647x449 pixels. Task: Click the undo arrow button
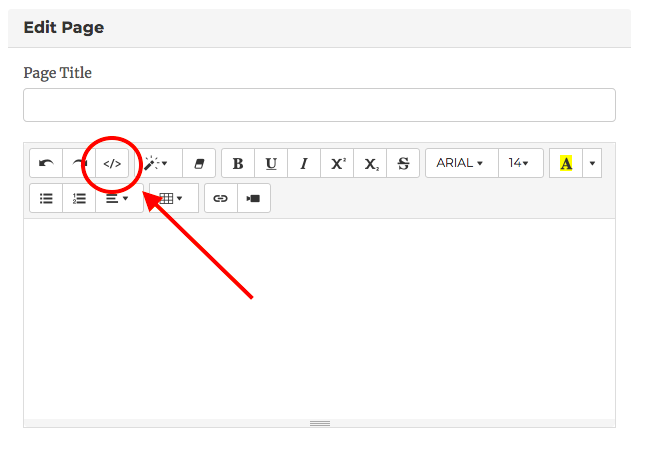point(46,163)
